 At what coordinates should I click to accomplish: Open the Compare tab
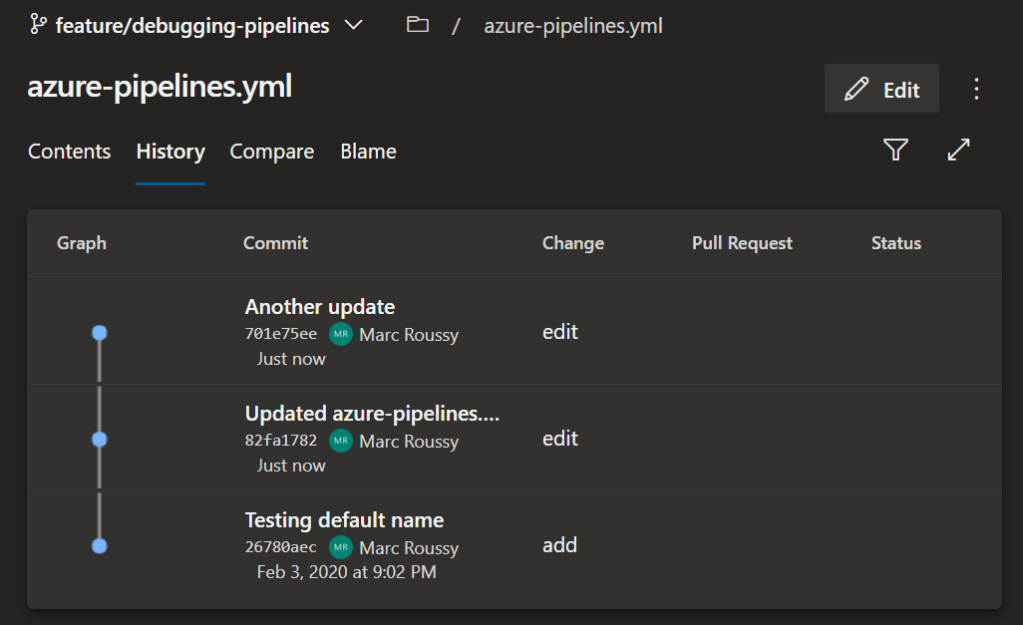click(x=272, y=151)
